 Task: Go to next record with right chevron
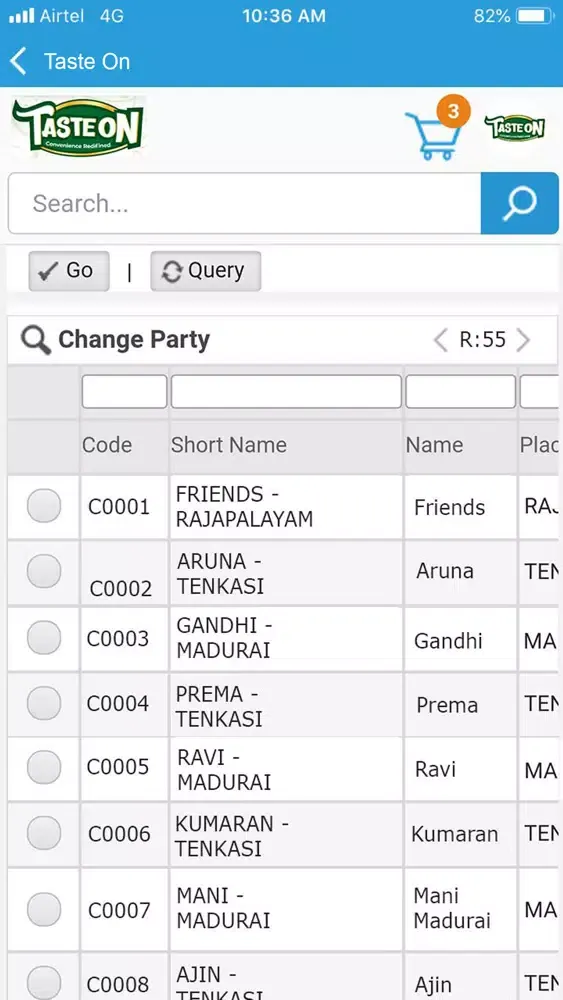[x=523, y=340]
